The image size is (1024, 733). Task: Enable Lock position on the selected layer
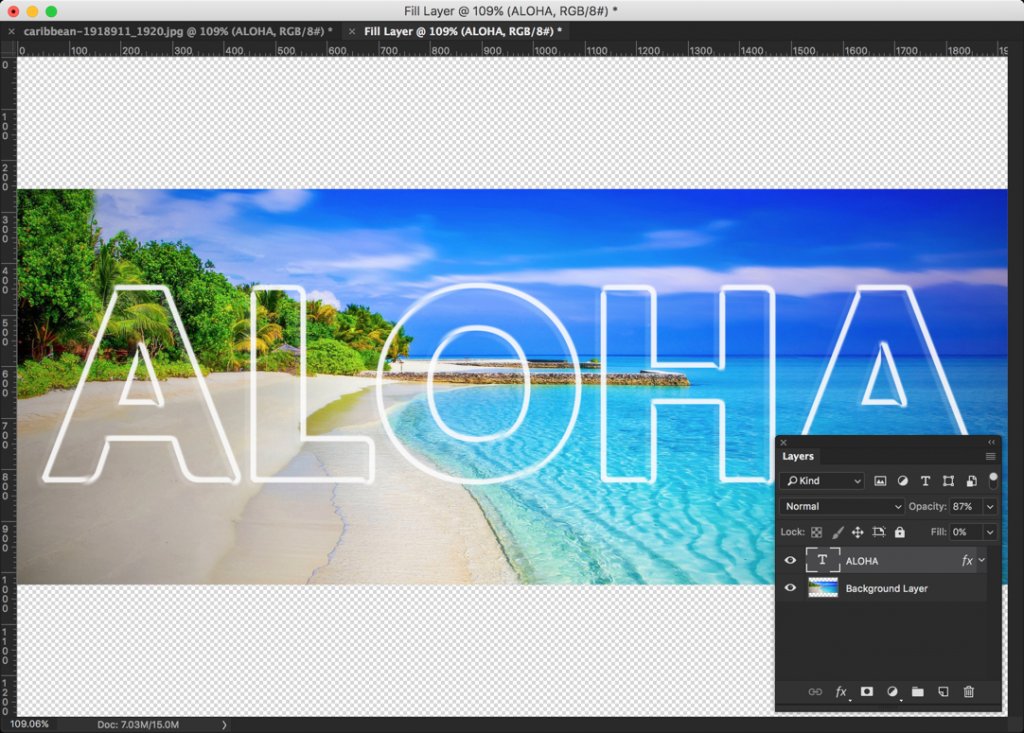(x=859, y=532)
